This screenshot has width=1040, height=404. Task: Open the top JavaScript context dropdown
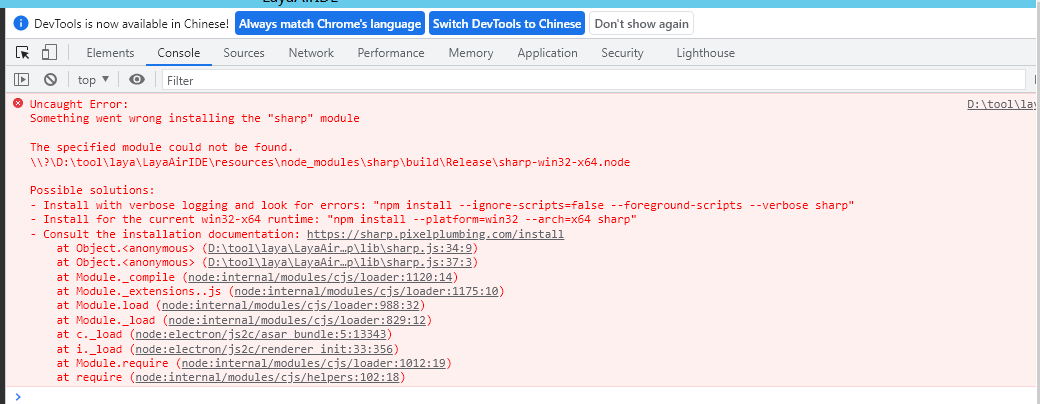click(93, 80)
